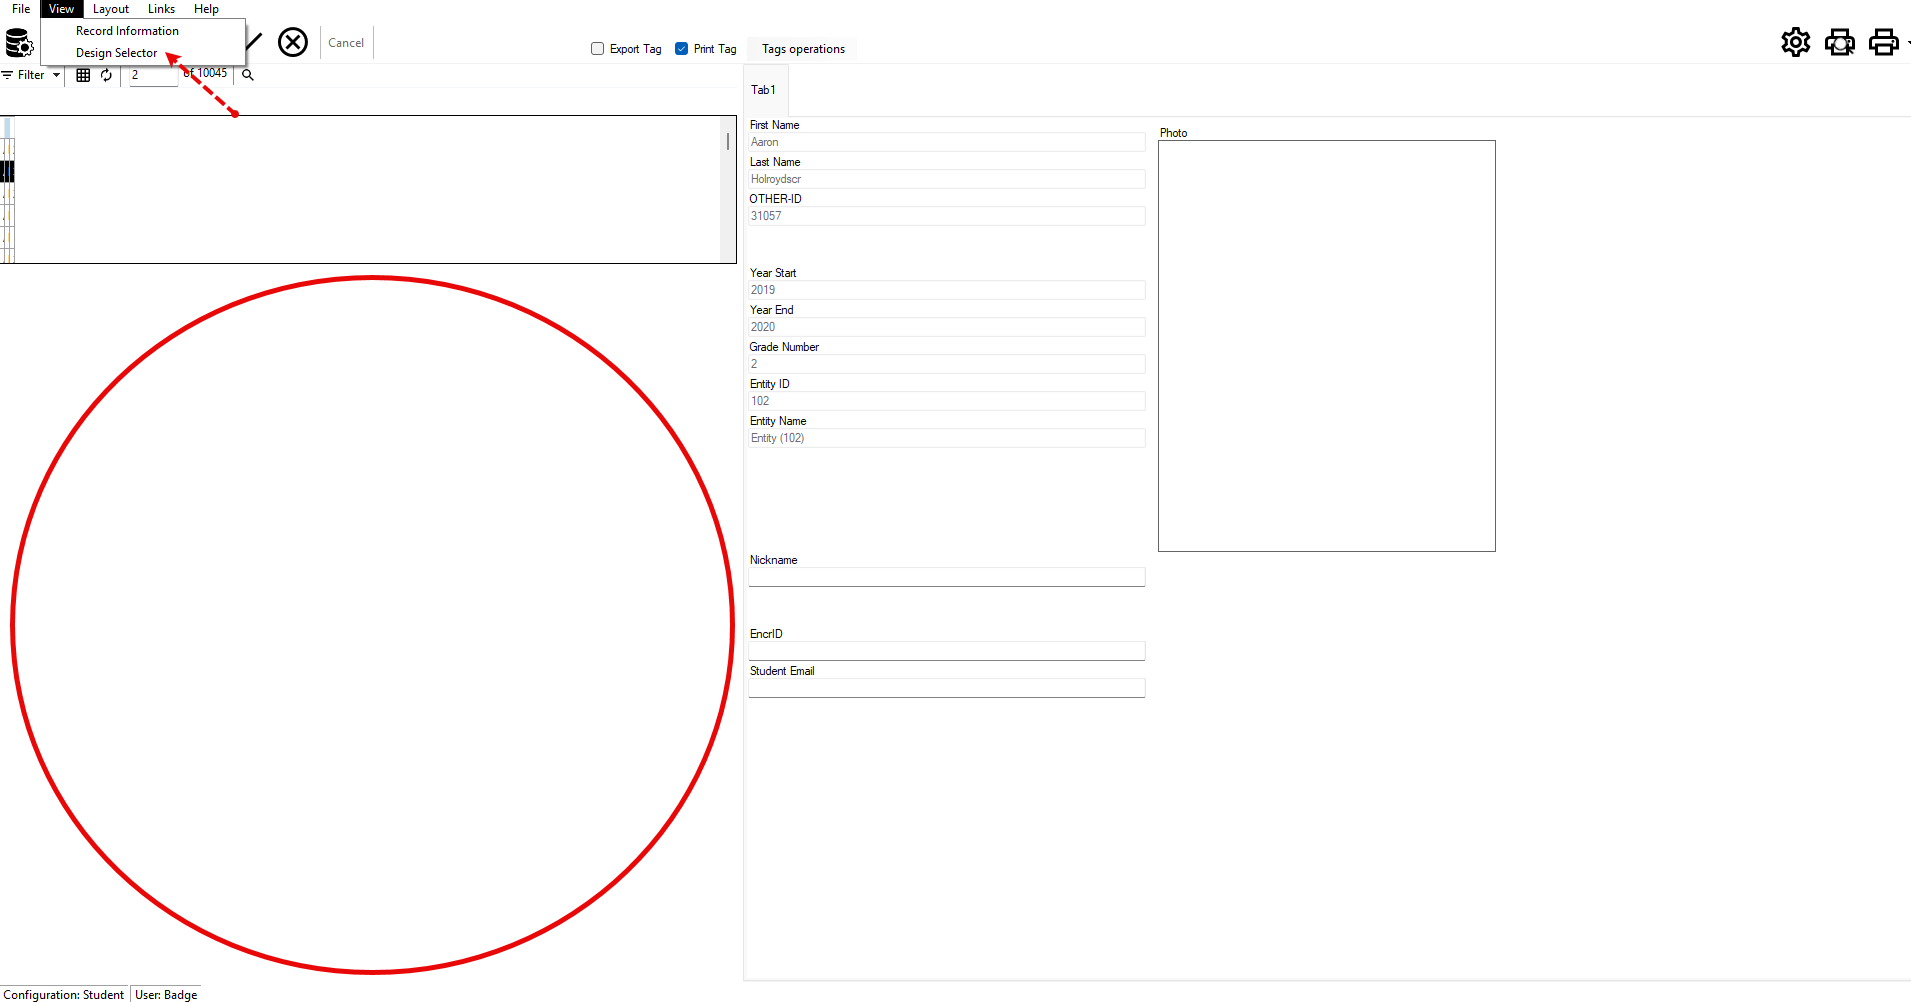Select Record Information from the View menu

[x=126, y=30]
